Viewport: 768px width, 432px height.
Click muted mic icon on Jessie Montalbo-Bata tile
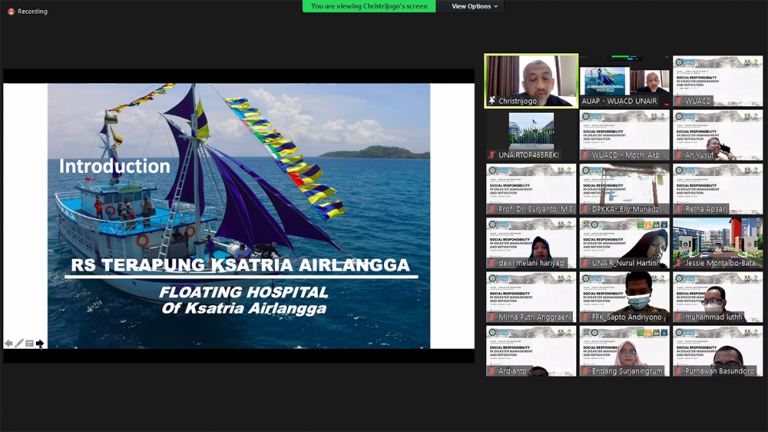coord(679,263)
